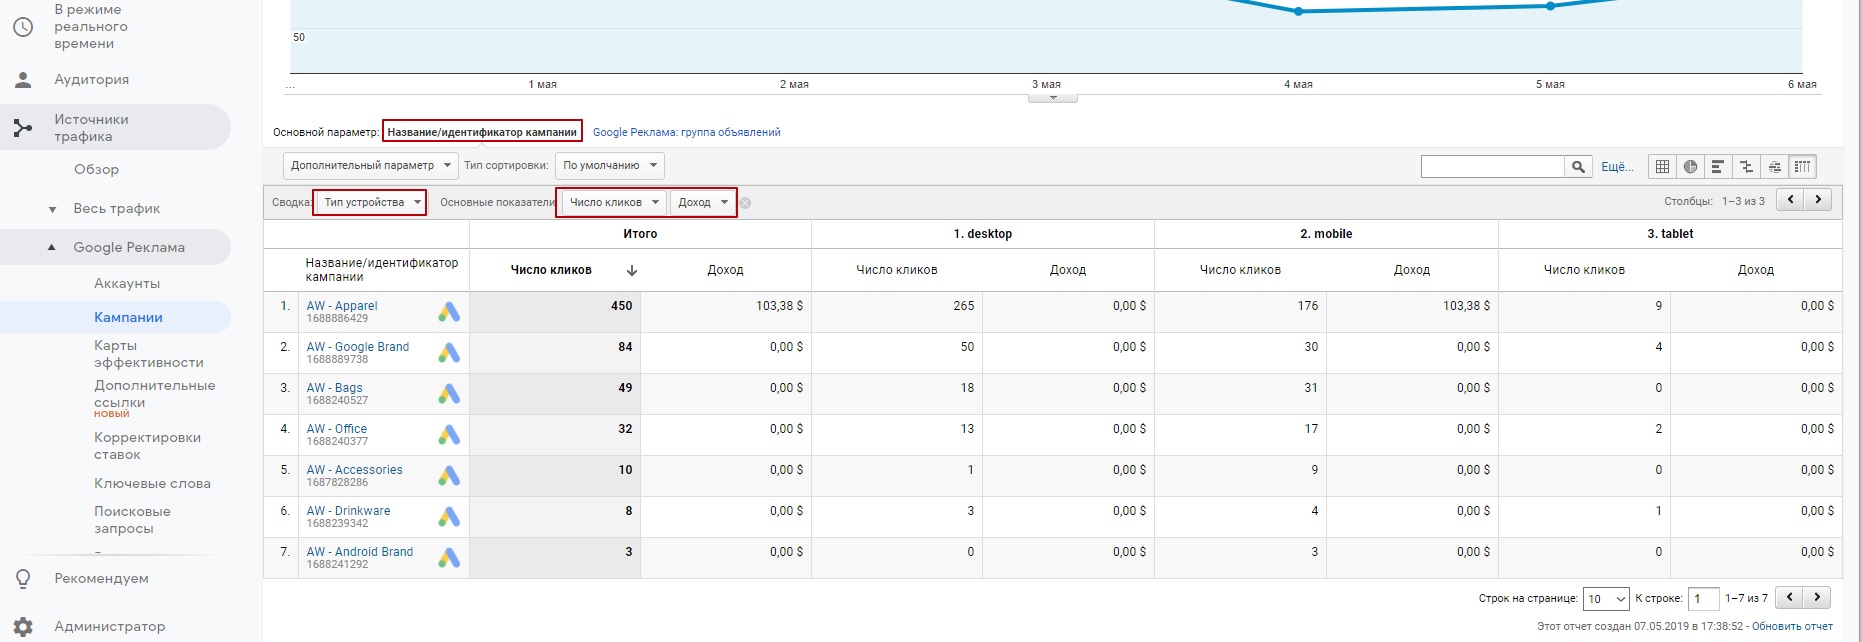1862x642 pixels.
Task: Click next page arrow under the table
Action: point(1818,597)
